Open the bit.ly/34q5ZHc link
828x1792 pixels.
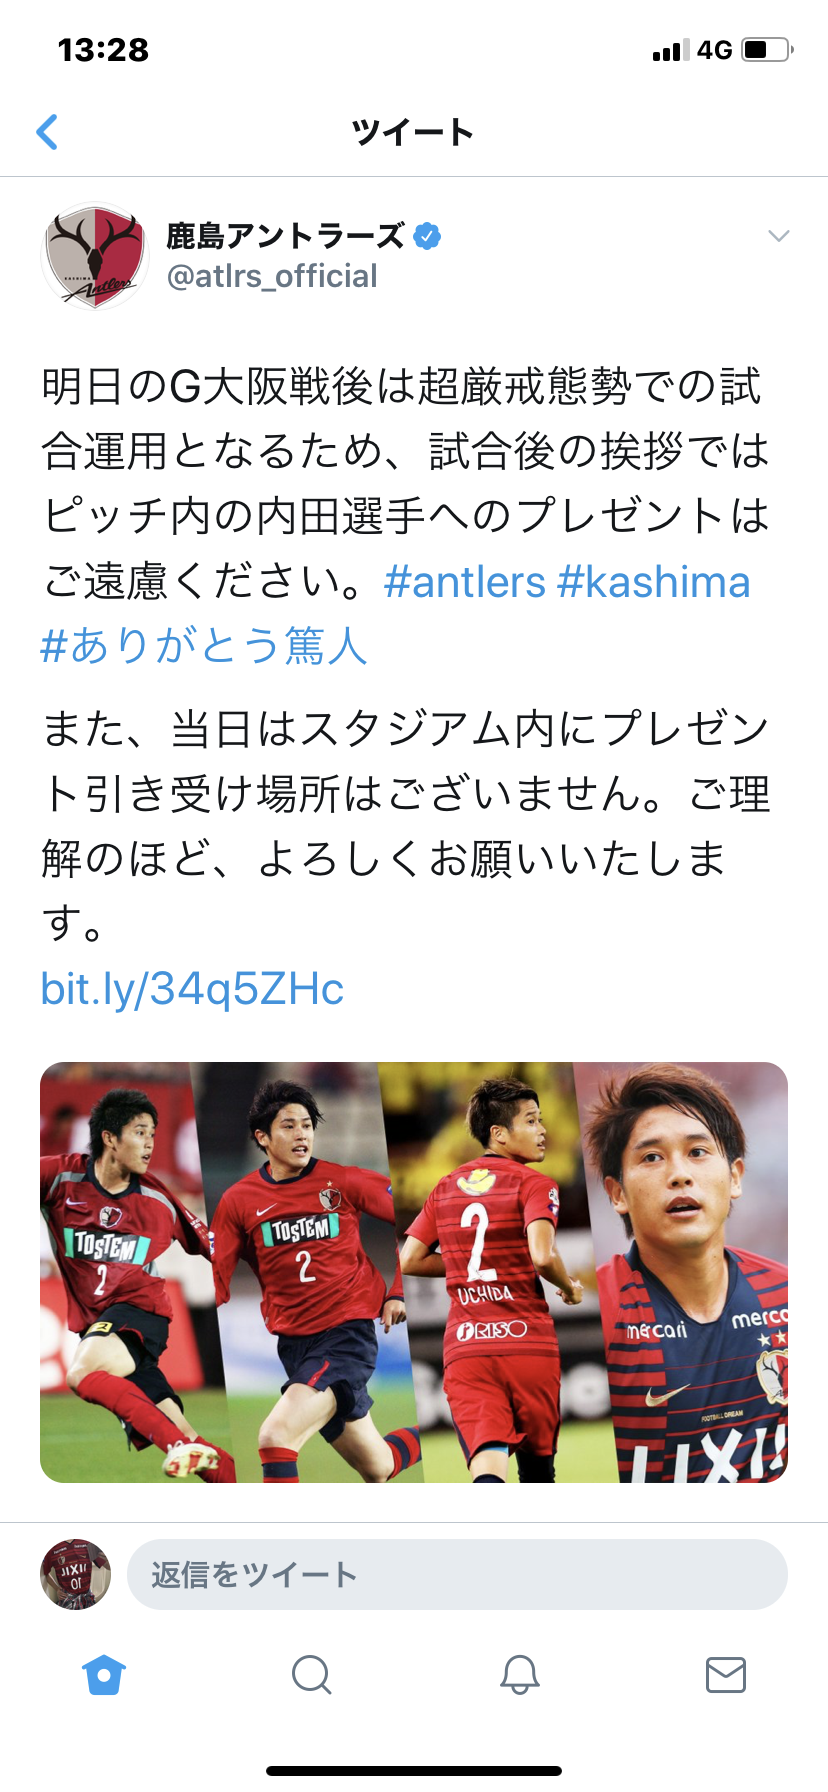(x=192, y=989)
